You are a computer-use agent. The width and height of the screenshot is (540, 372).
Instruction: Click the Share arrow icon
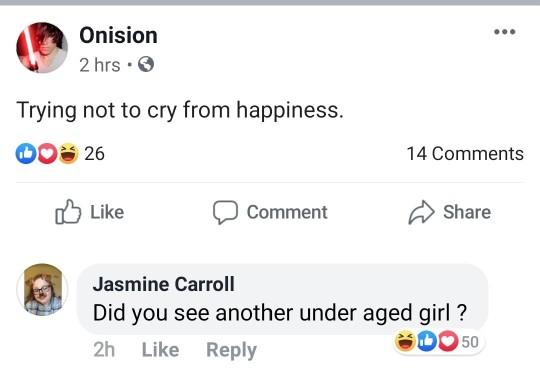pyautogui.click(x=422, y=212)
